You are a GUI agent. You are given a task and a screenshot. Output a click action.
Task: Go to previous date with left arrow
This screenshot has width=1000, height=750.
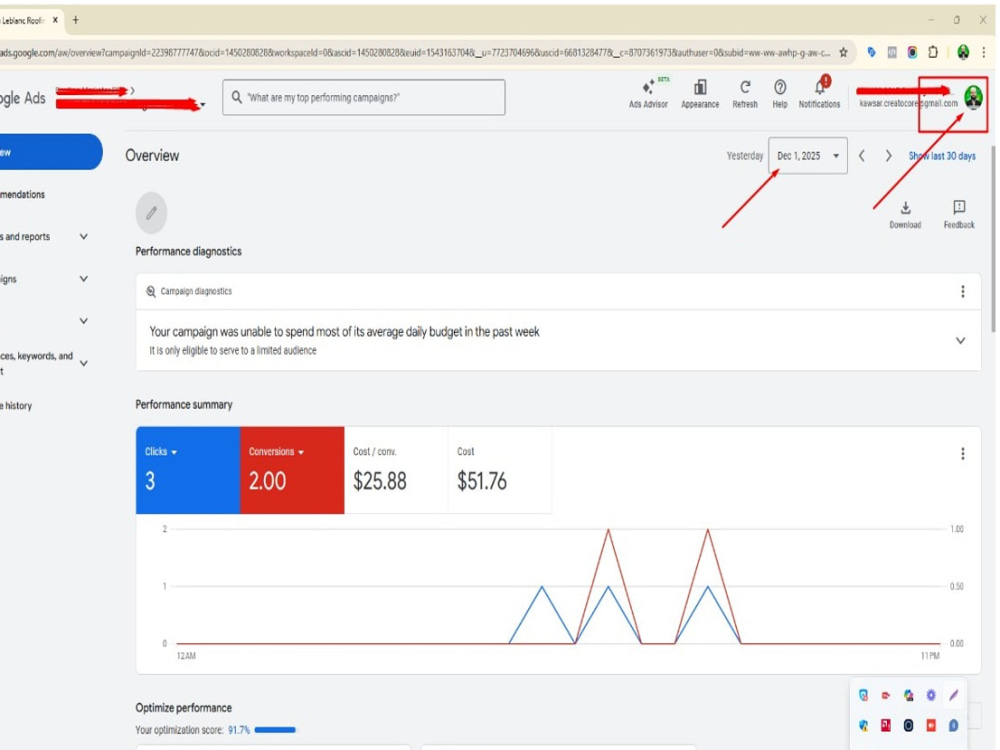click(x=862, y=156)
